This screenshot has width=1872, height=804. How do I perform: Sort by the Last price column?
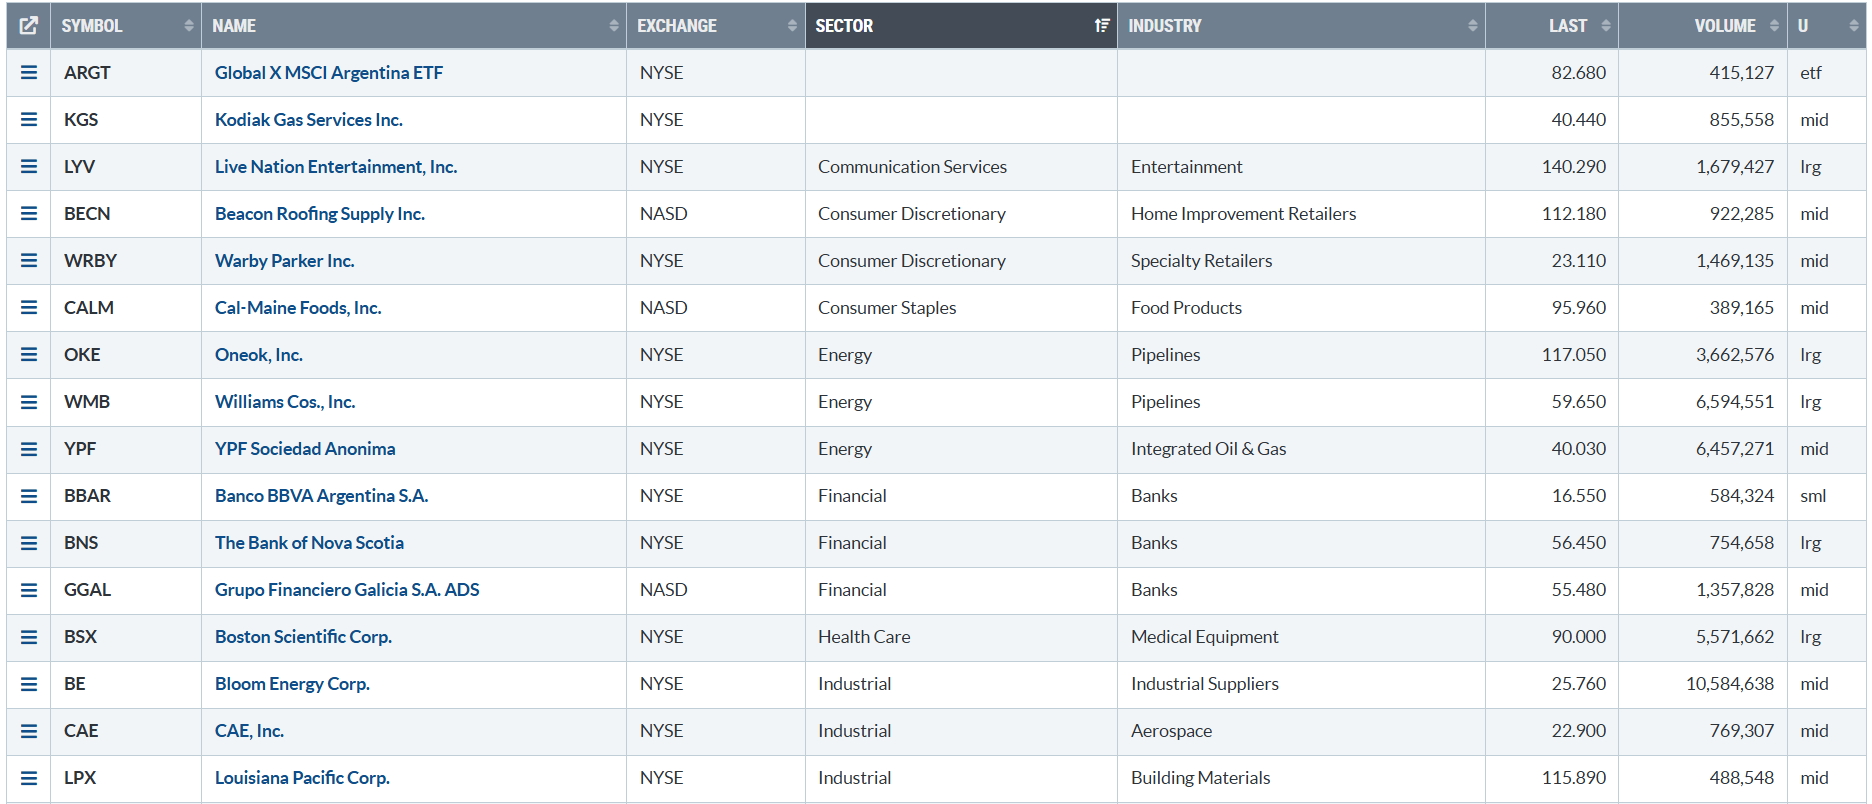(x=1567, y=26)
